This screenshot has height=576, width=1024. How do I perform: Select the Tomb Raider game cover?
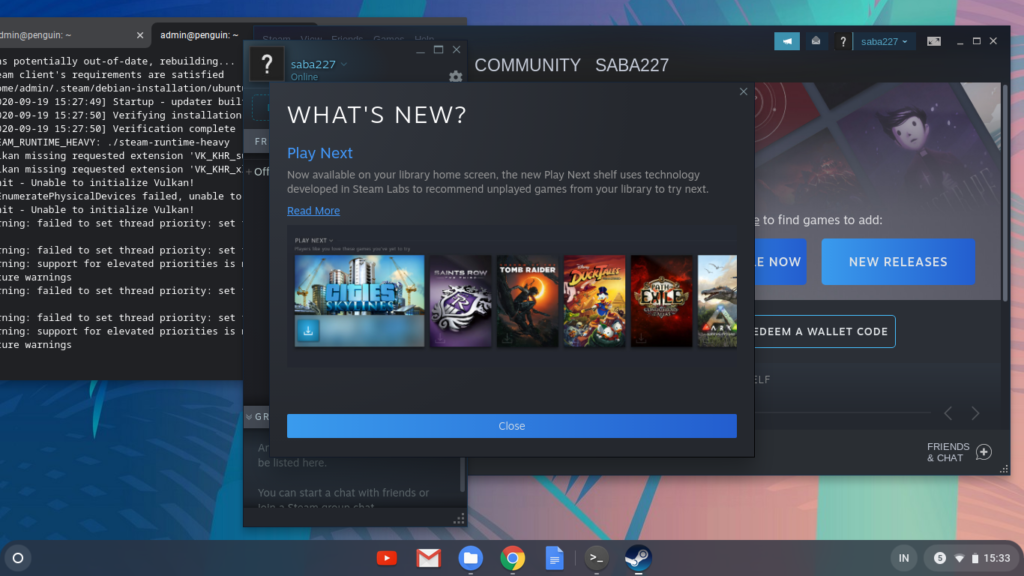pyautogui.click(x=527, y=301)
